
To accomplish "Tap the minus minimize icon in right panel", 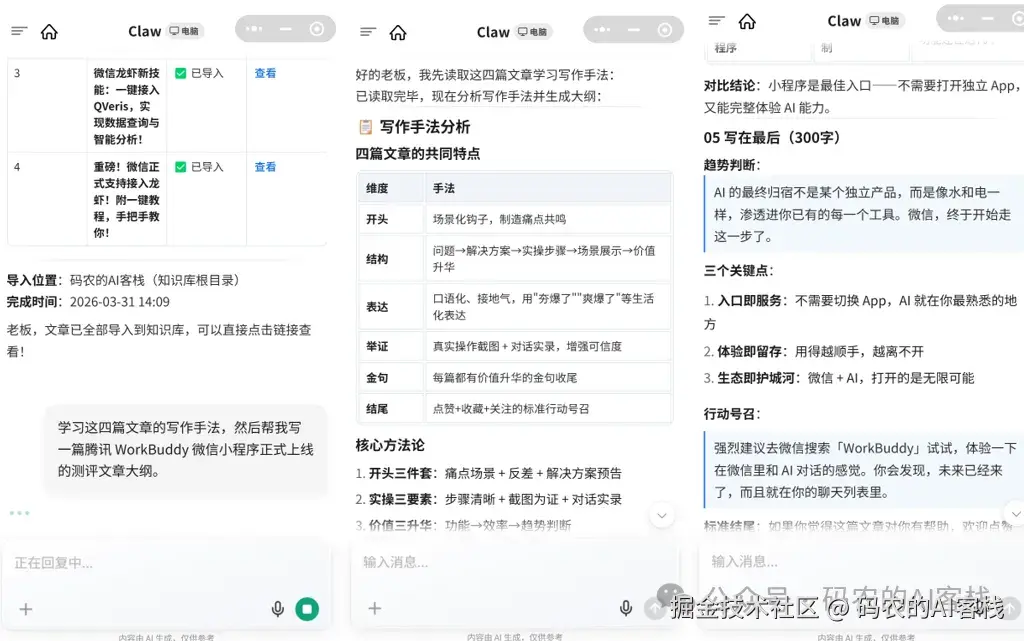I will pos(987,18).
